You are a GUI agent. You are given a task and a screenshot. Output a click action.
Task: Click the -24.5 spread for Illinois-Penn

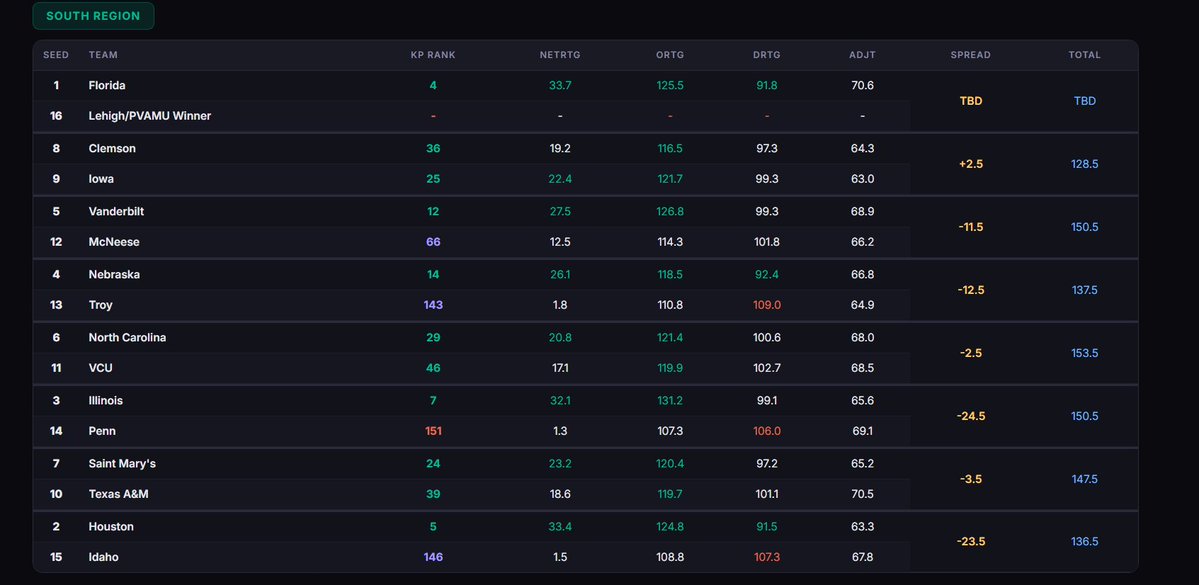(x=971, y=416)
